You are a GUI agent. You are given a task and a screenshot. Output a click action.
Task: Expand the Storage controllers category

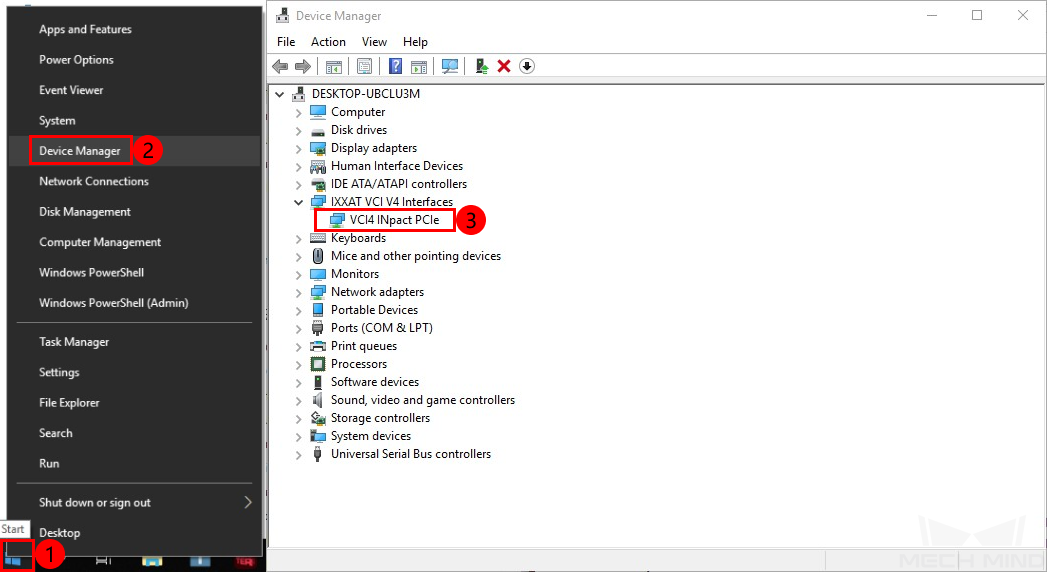point(298,418)
